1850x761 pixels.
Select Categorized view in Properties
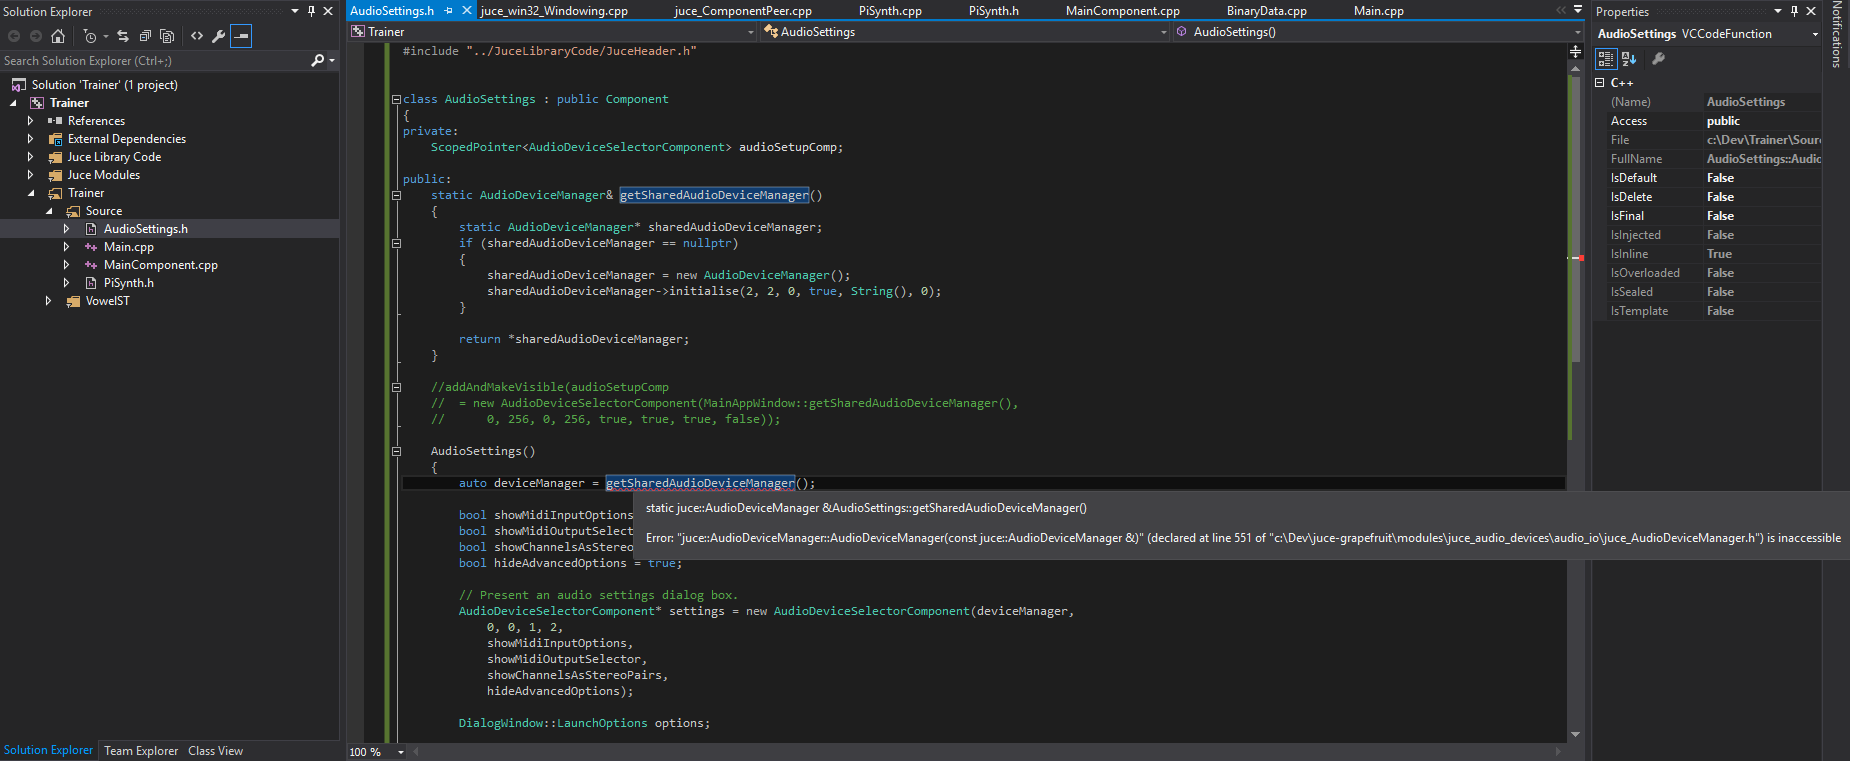(x=1605, y=59)
